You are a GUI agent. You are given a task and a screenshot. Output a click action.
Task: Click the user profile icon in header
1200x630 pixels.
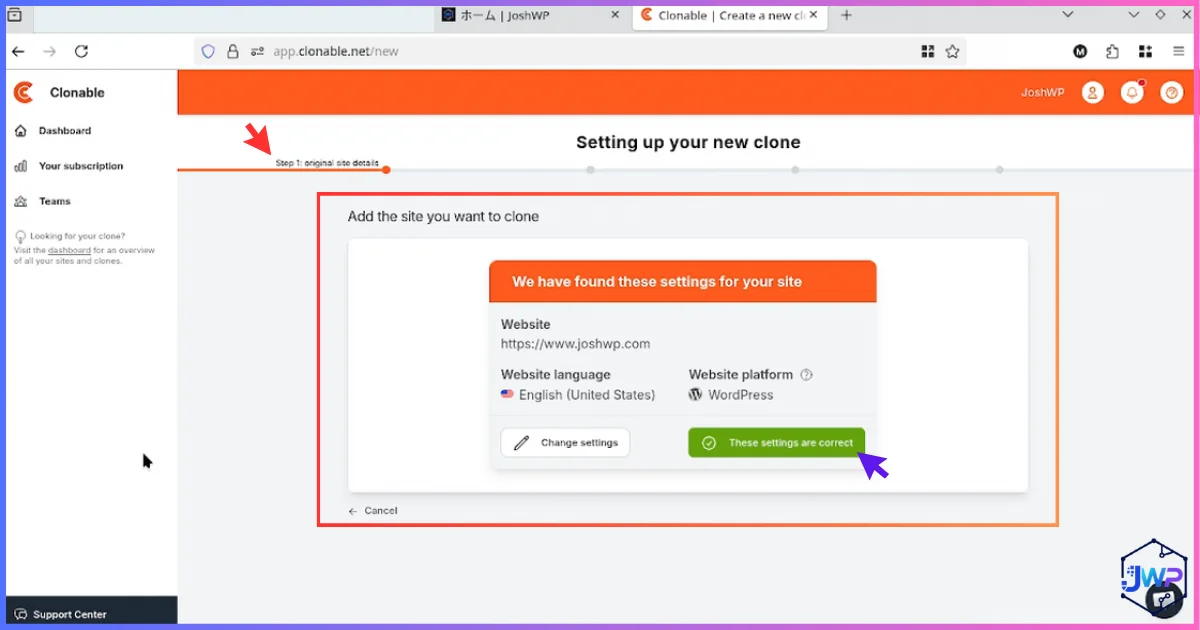[1093, 92]
